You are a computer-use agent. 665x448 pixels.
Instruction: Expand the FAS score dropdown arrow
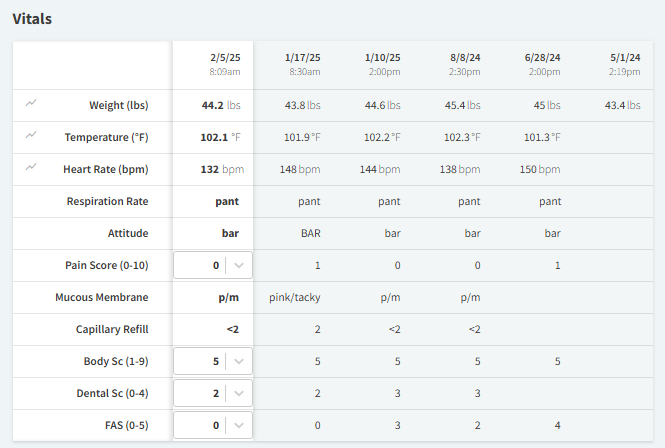[239, 425]
